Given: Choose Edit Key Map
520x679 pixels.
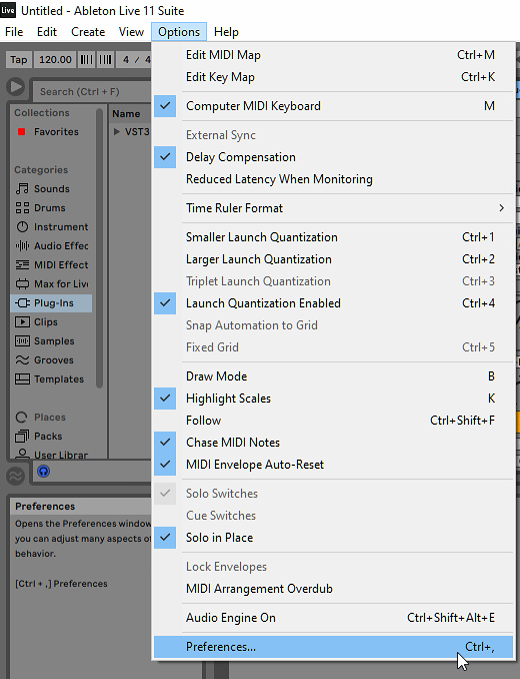Looking at the screenshot, I should [x=333, y=77].
